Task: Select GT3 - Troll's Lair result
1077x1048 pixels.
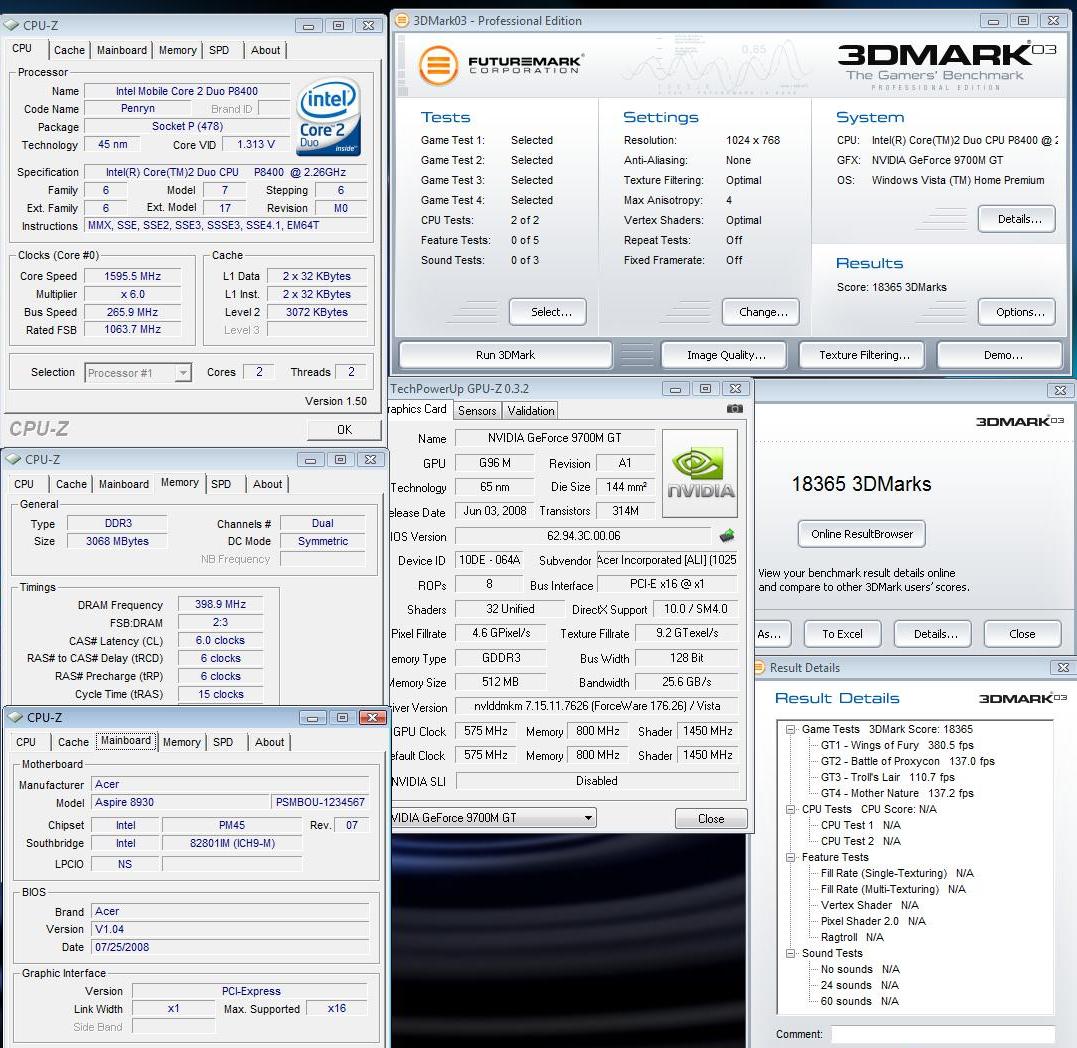Action: 887,777
